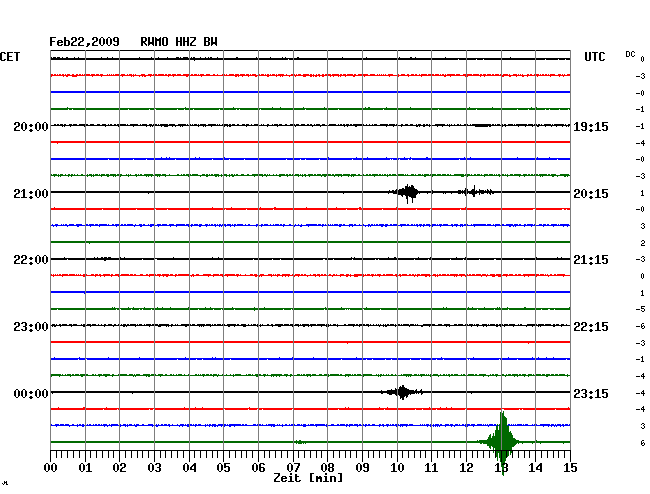The image size is (650, 494).
Task: Click the 09 minute axis label
Action: (362, 467)
